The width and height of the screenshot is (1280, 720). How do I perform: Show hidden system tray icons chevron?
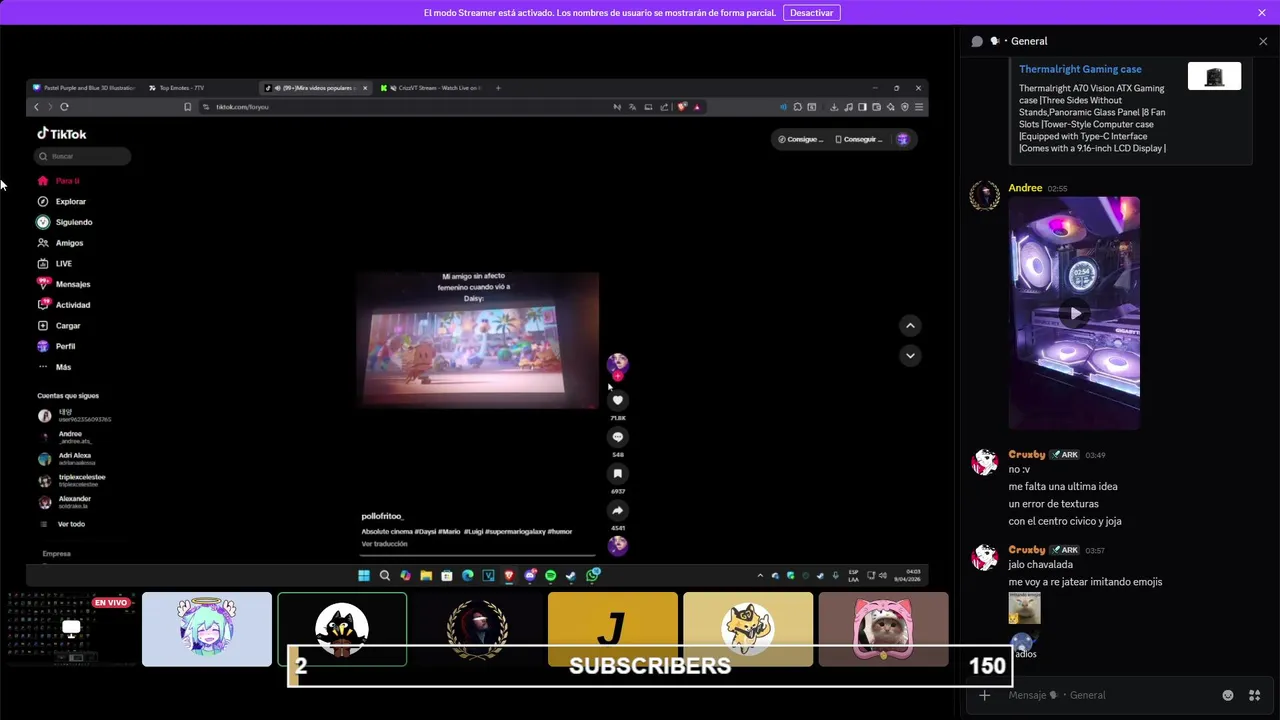coord(760,576)
